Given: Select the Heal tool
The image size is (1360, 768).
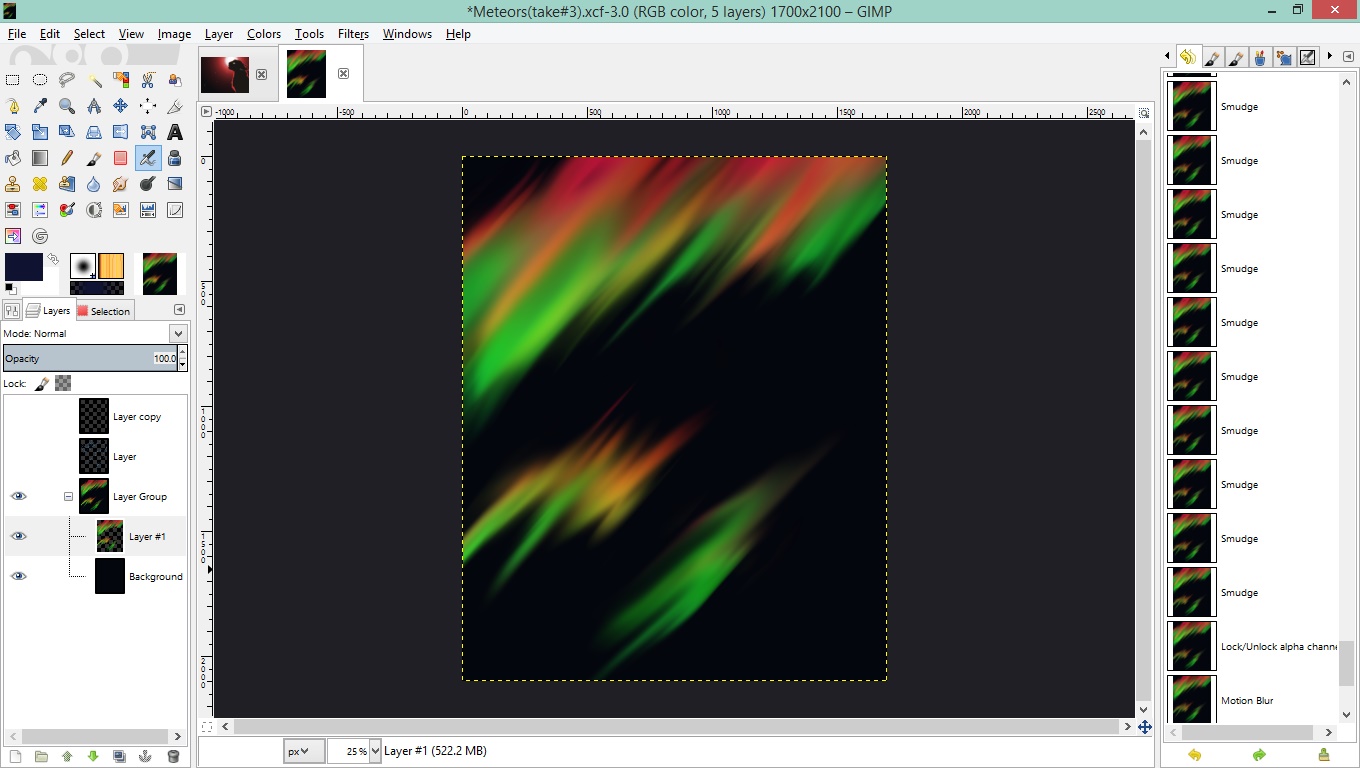Looking at the screenshot, I should pos(40,184).
